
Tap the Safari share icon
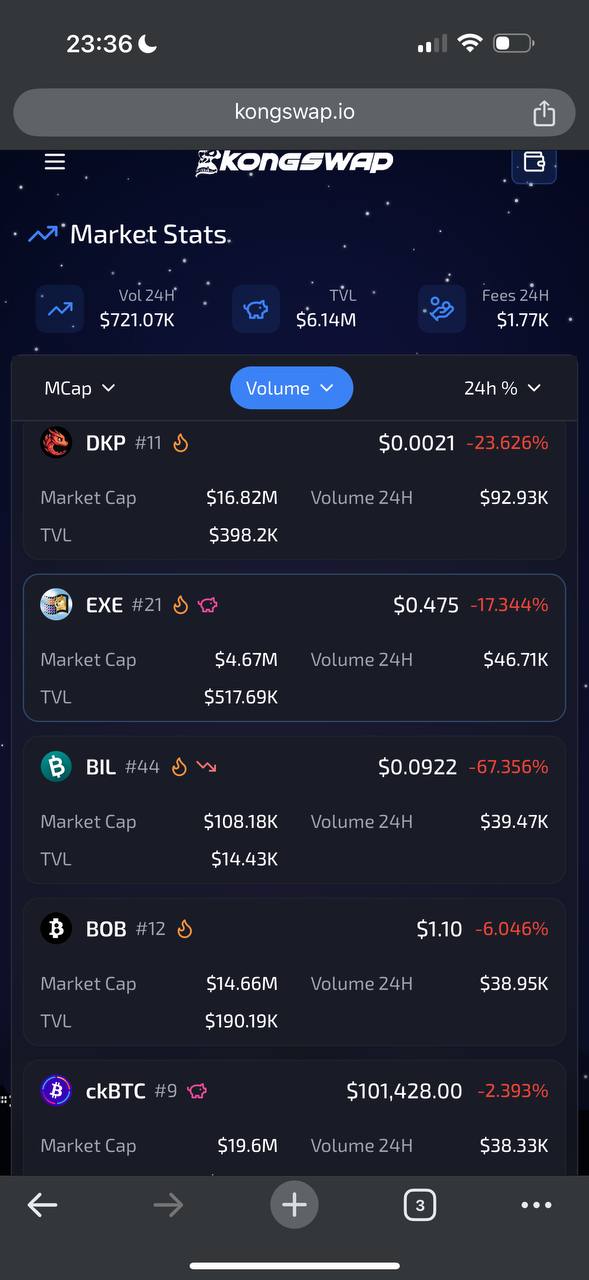click(544, 112)
